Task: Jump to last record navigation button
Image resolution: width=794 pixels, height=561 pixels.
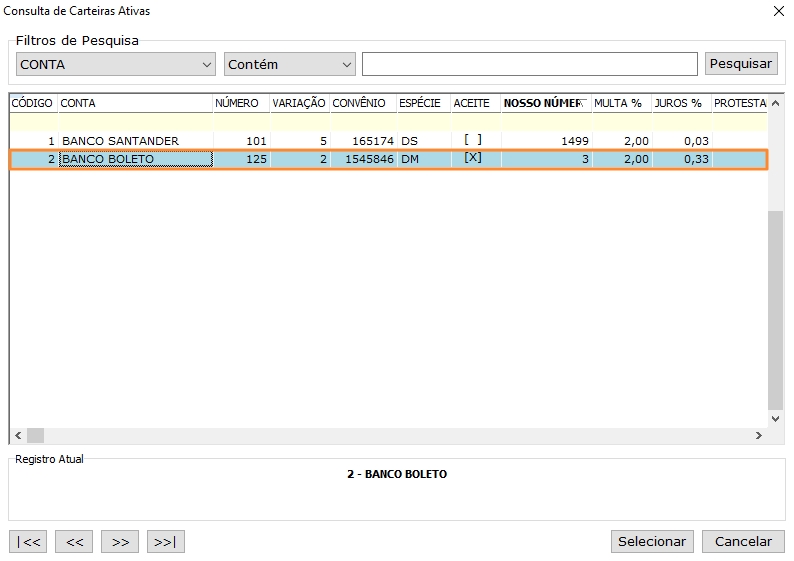Action: [166, 541]
